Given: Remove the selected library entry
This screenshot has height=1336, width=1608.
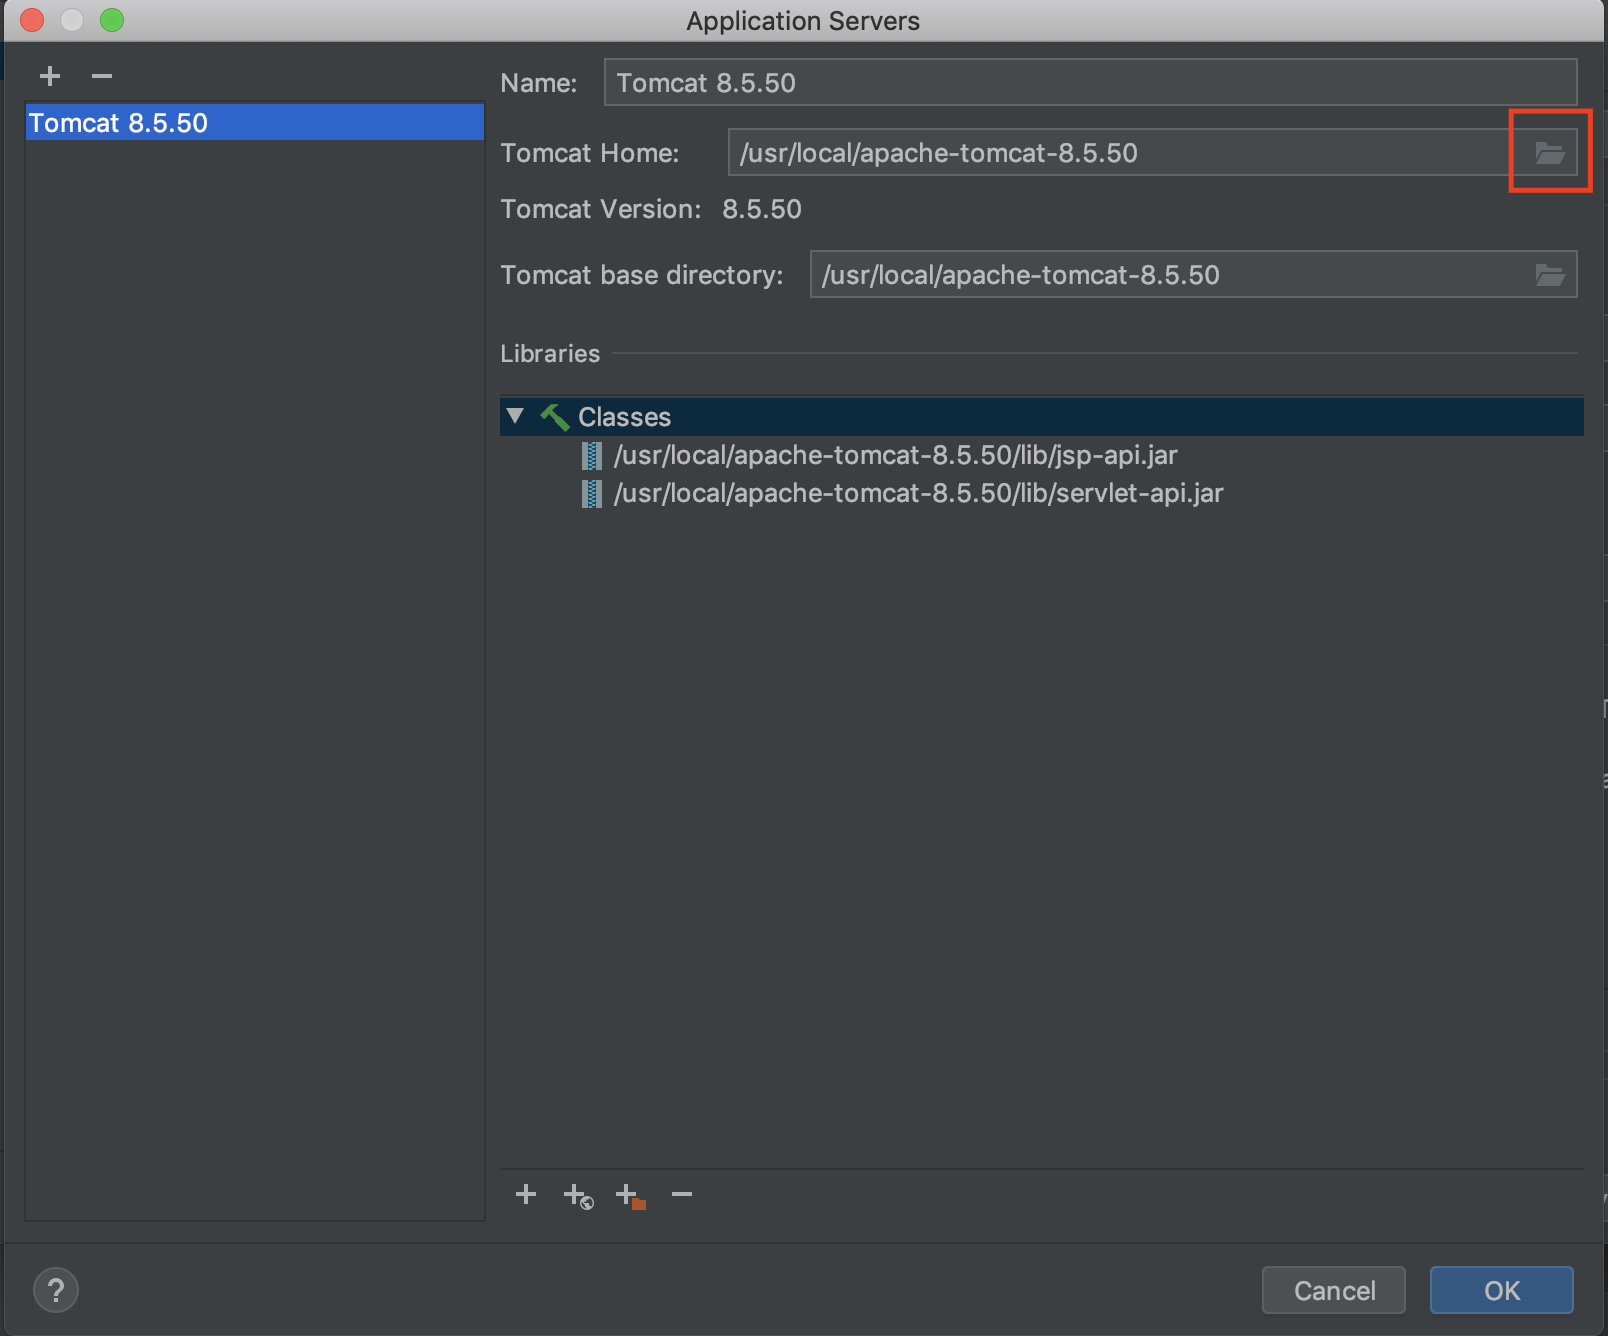Looking at the screenshot, I should [682, 1194].
